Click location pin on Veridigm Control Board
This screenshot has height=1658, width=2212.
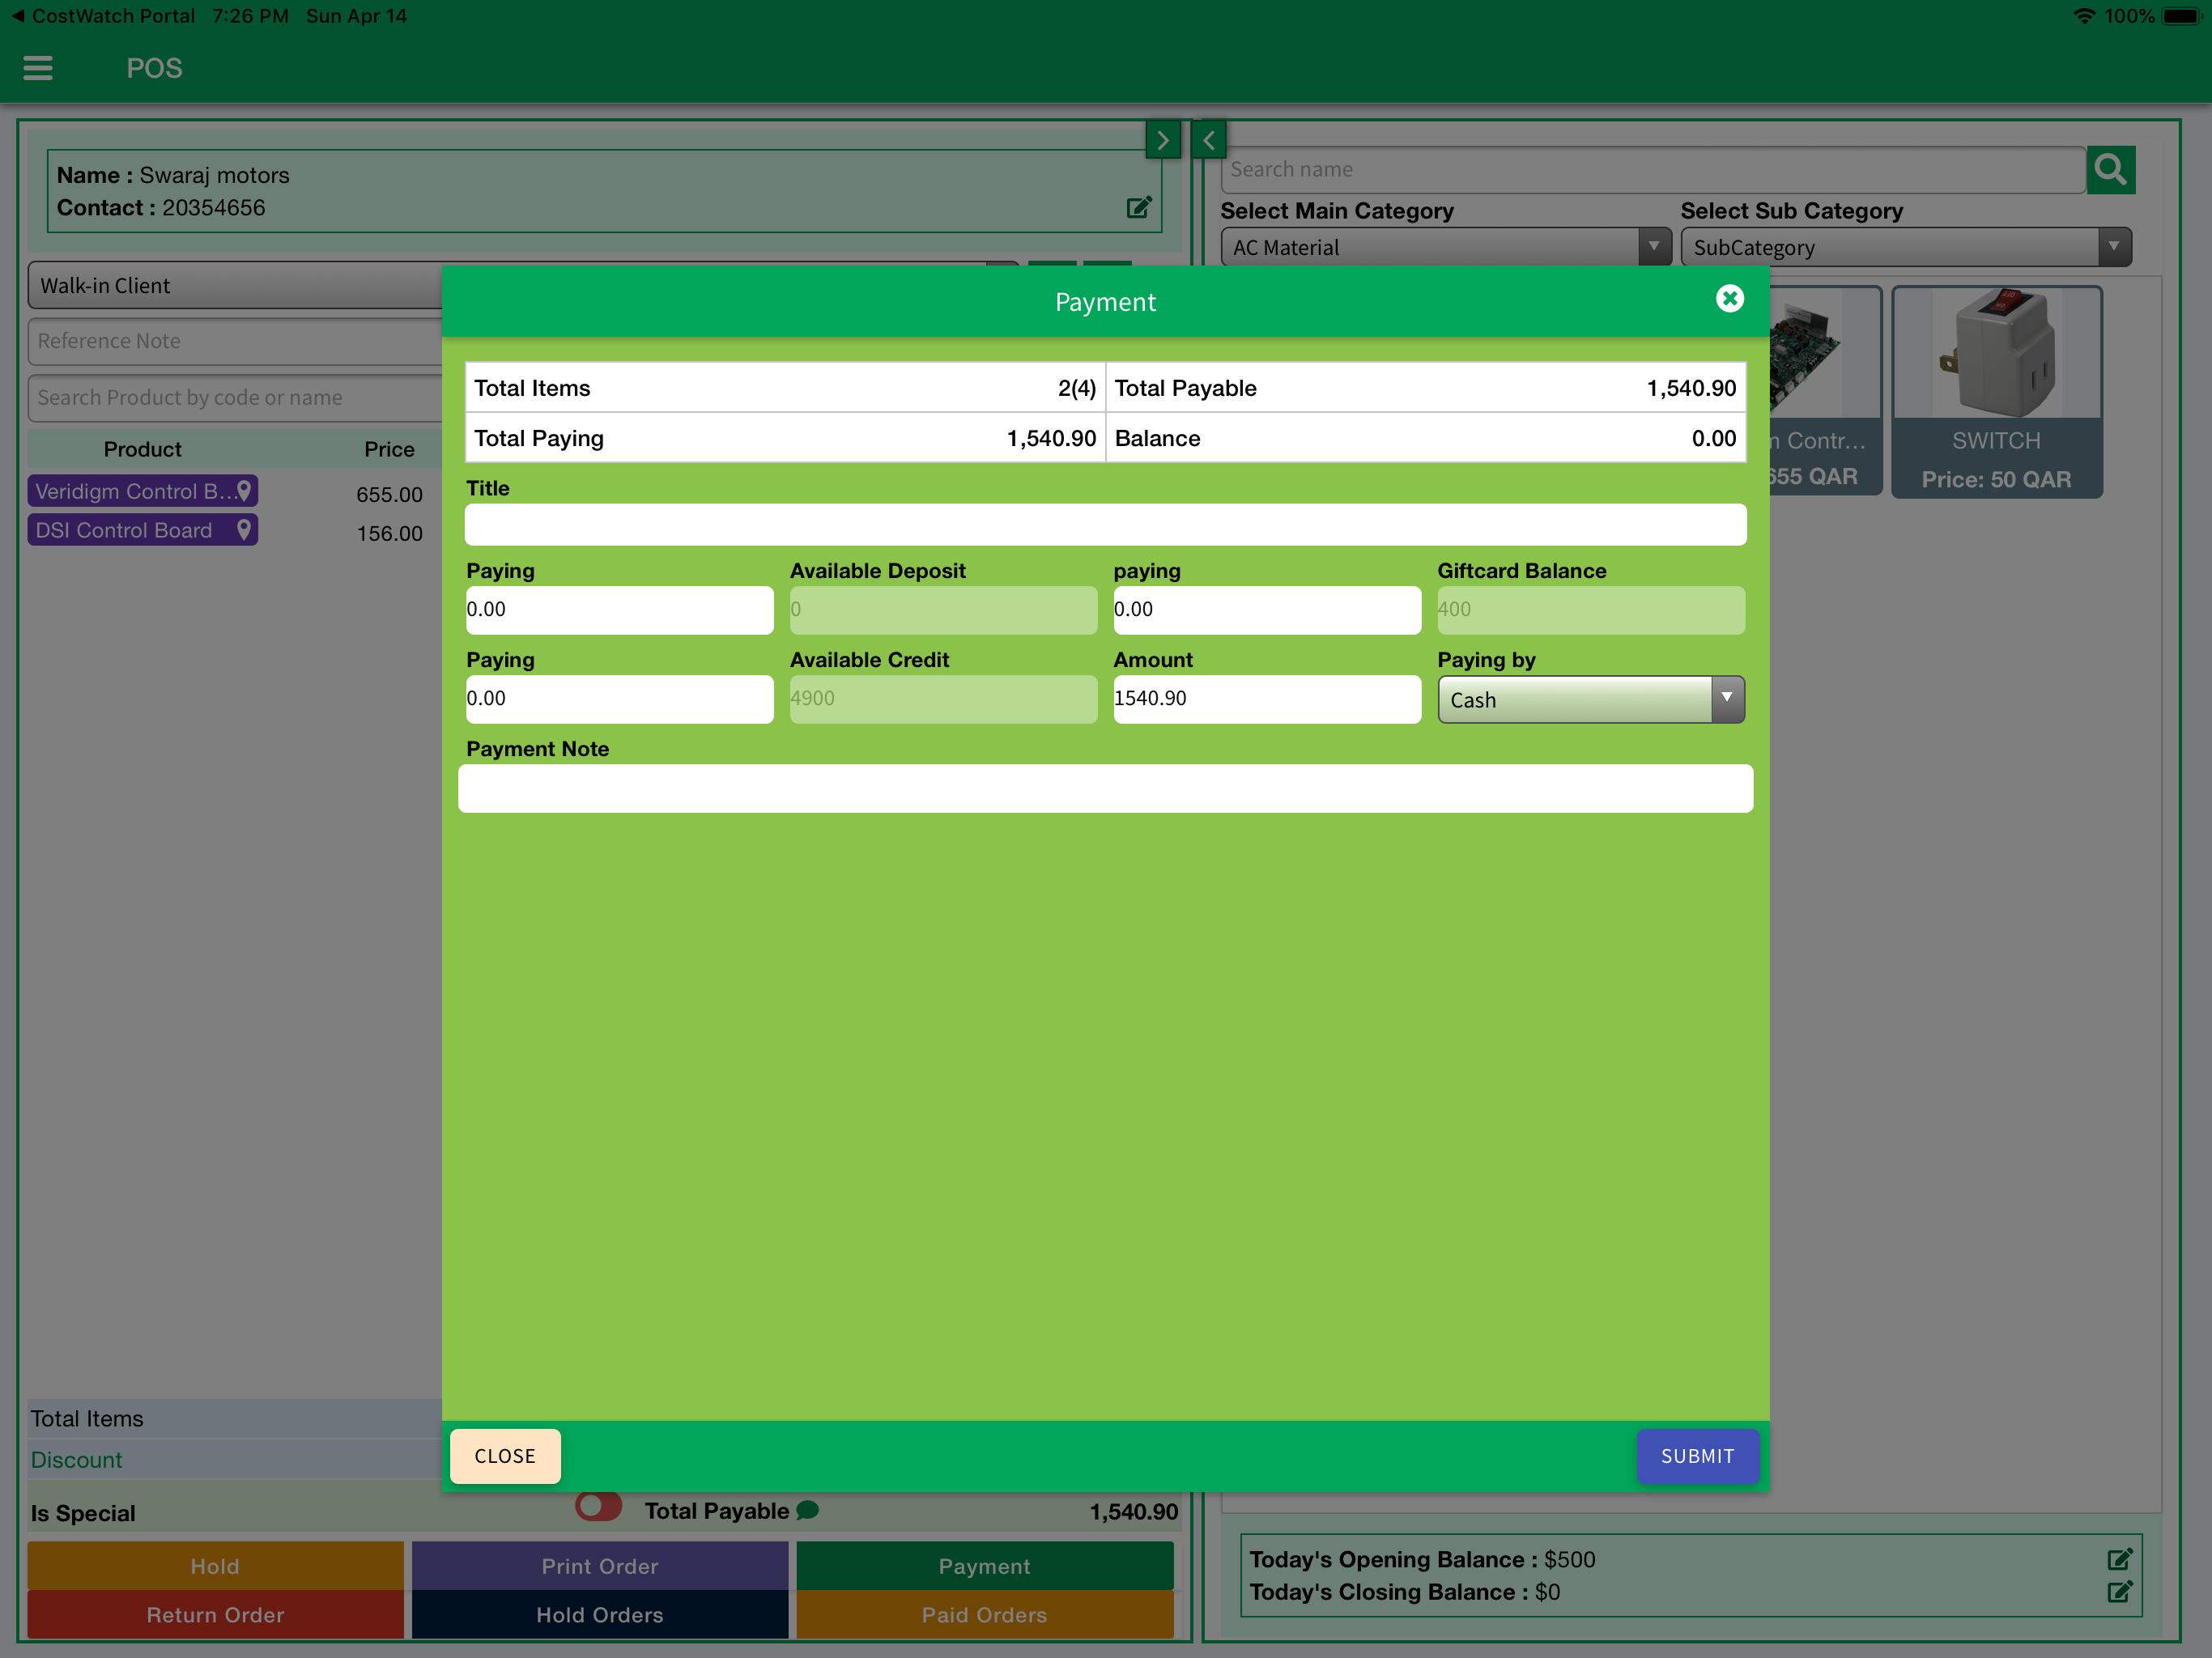(243, 491)
